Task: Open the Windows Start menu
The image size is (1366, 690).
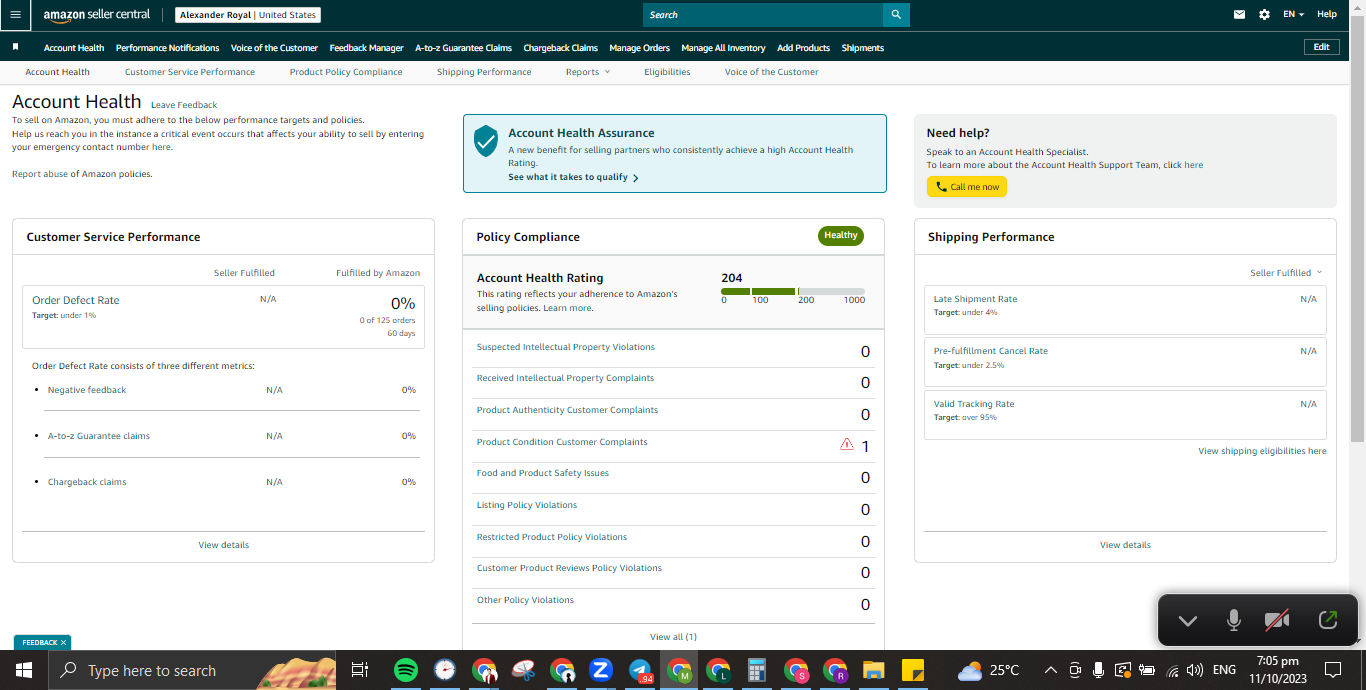Action: point(24,670)
